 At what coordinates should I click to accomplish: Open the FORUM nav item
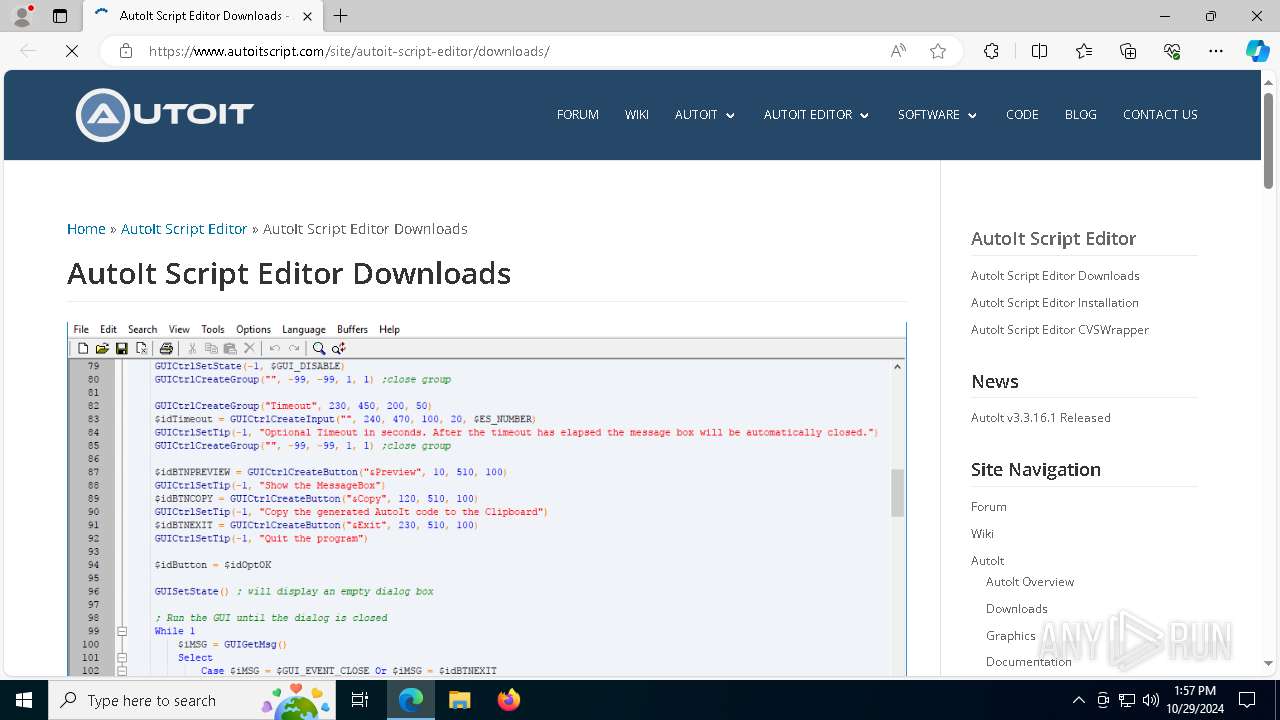pyautogui.click(x=578, y=115)
